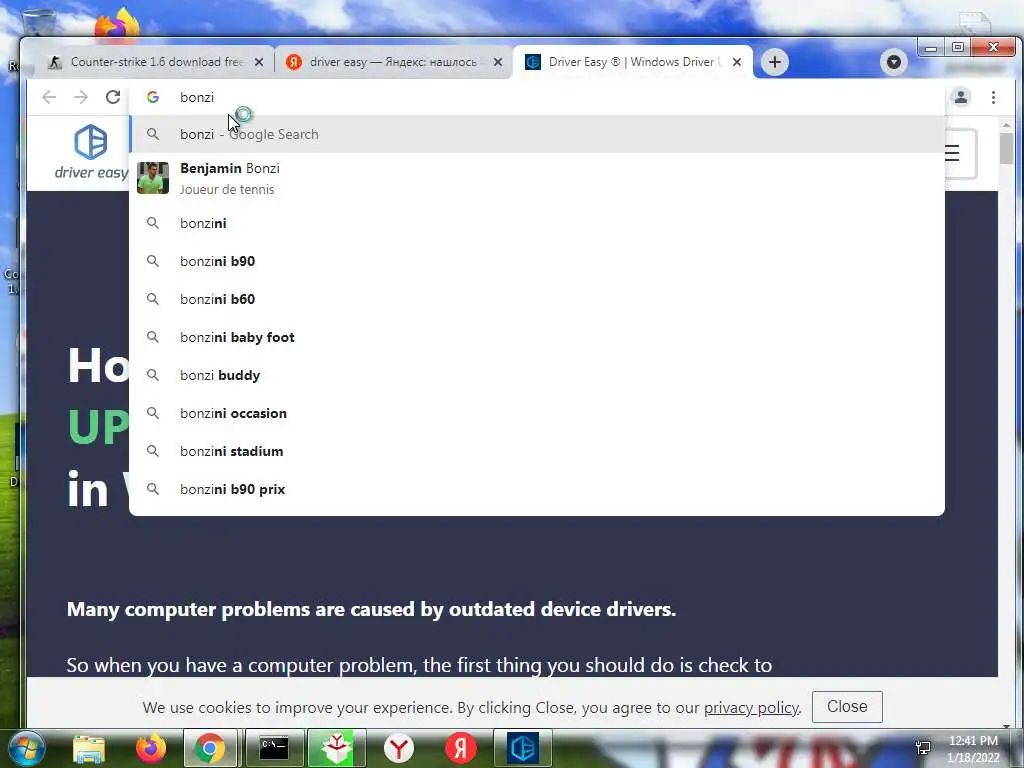Click the network tray icon
1024x768 pixels.
click(923, 748)
